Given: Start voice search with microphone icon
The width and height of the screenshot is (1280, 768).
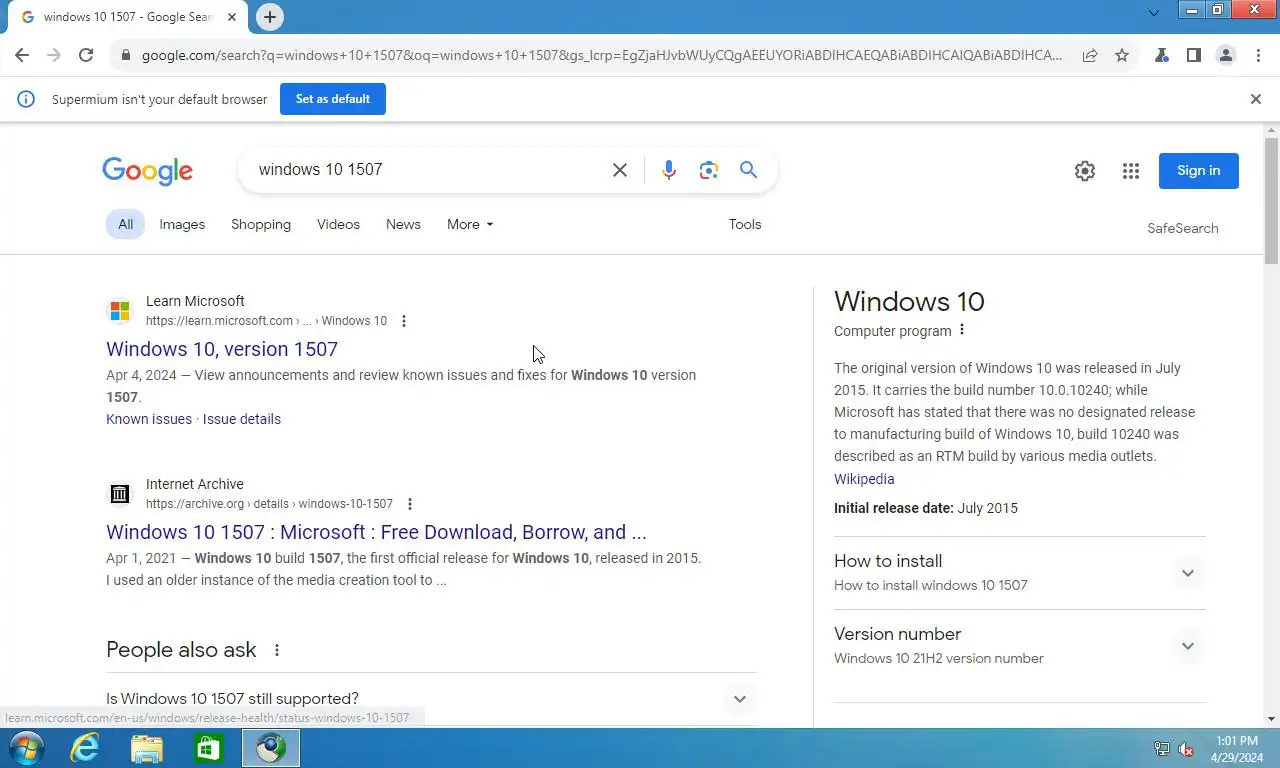Looking at the screenshot, I should pyautogui.click(x=669, y=170).
